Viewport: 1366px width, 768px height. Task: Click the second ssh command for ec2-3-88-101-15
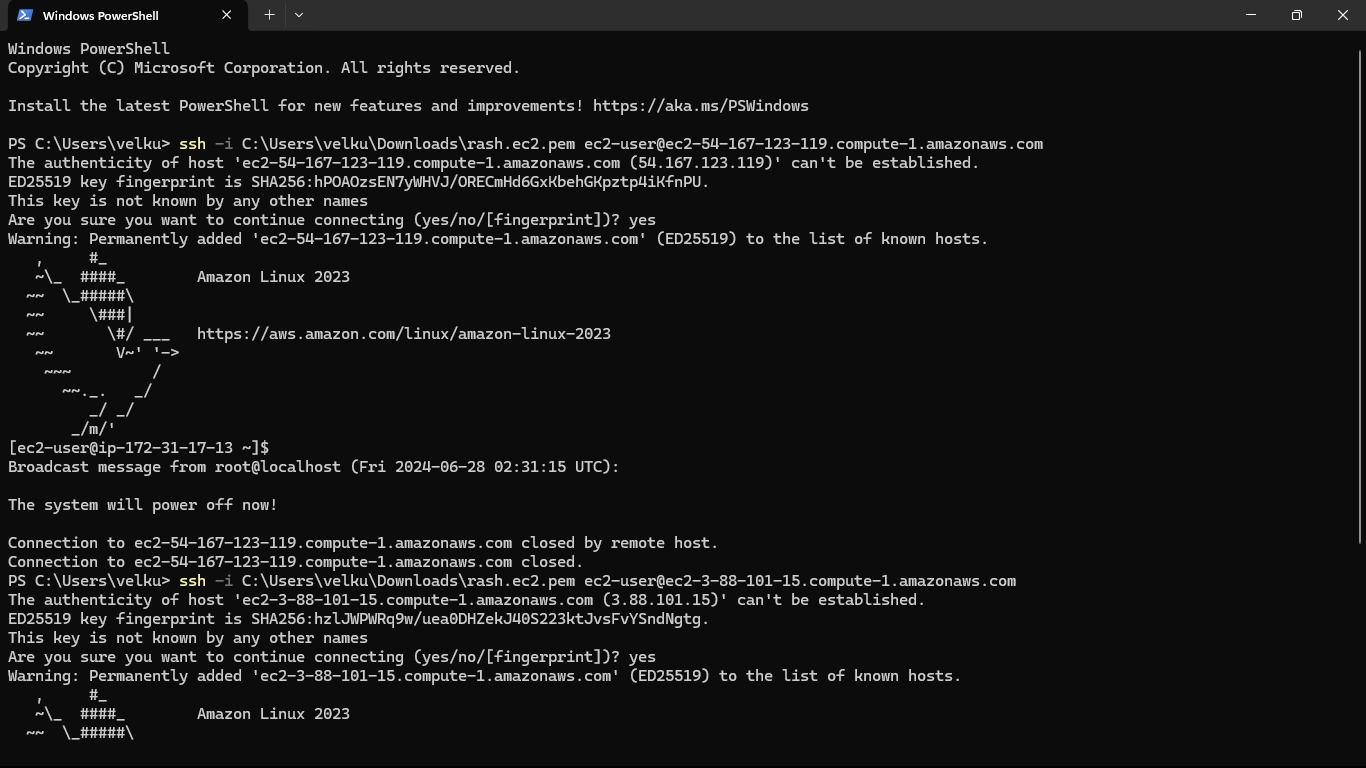597,581
